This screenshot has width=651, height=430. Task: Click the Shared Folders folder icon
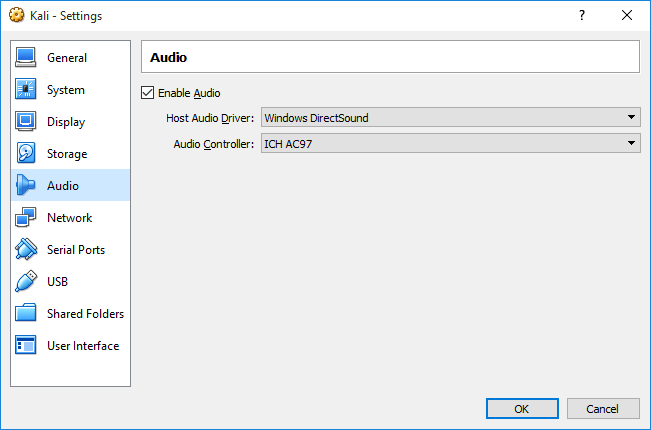(26, 313)
